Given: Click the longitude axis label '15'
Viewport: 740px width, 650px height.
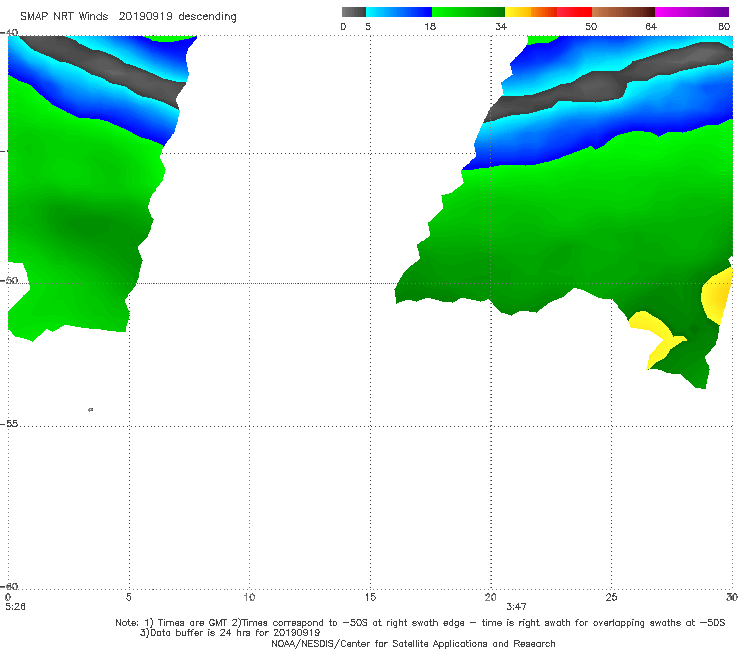Looking at the screenshot, I should 370,597.
